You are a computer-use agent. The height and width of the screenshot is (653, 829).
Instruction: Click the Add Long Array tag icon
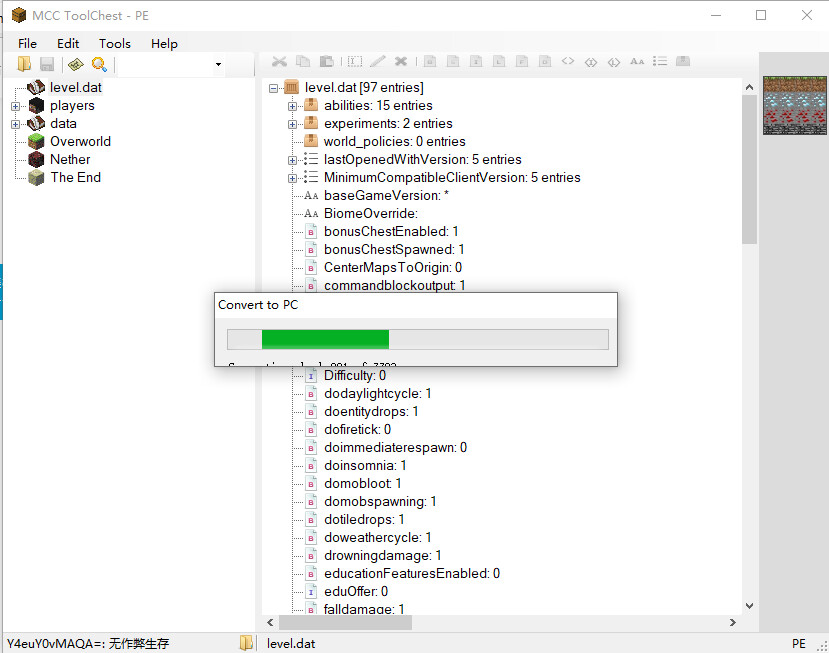tap(614, 62)
